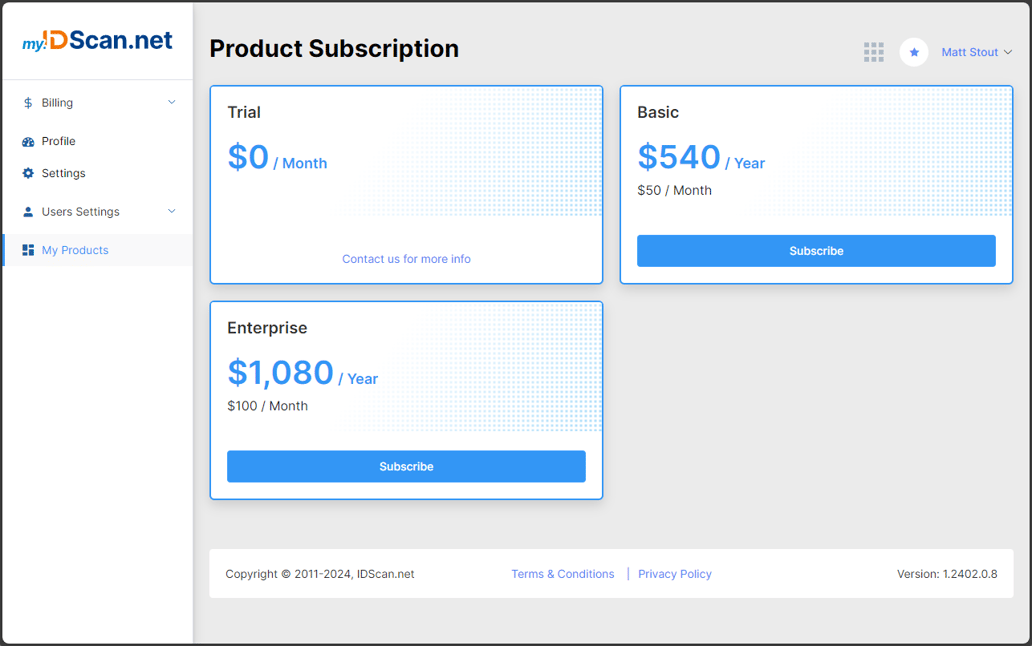Click the Trial plan card
The width and height of the screenshot is (1032, 646).
(406, 185)
